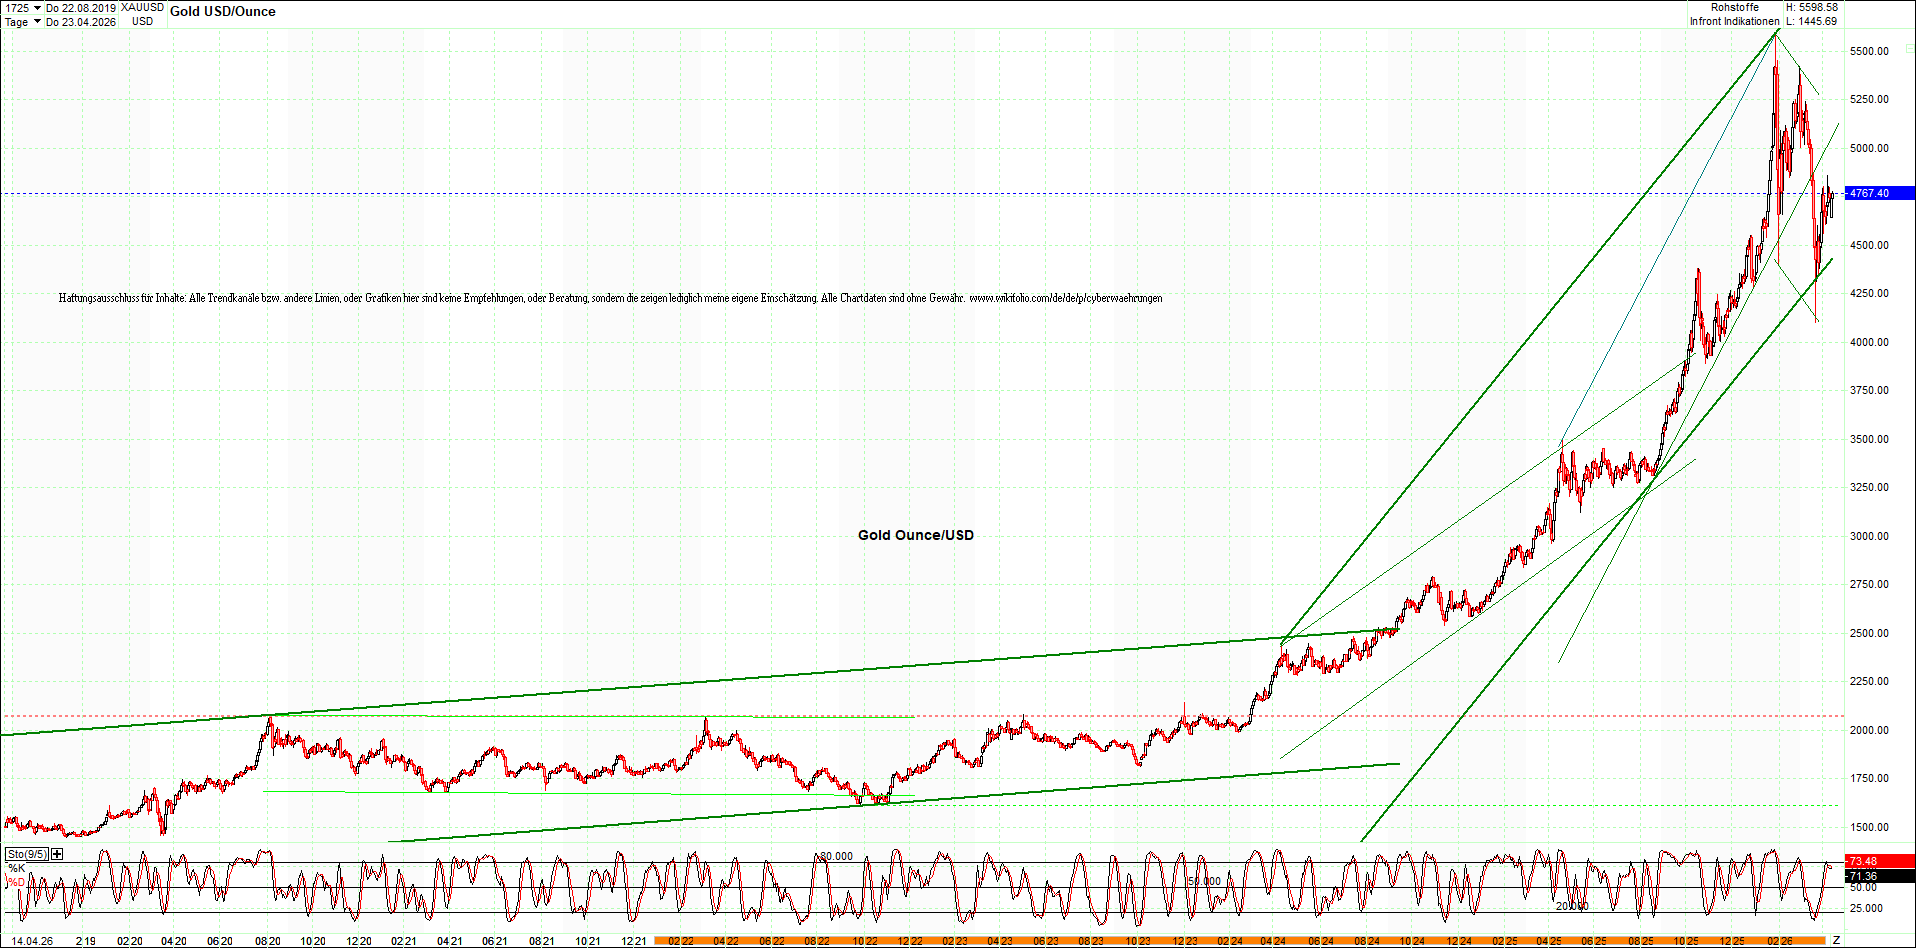Click the Z button at bottom right
The height and width of the screenshot is (948, 1916).
[1836, 940]
